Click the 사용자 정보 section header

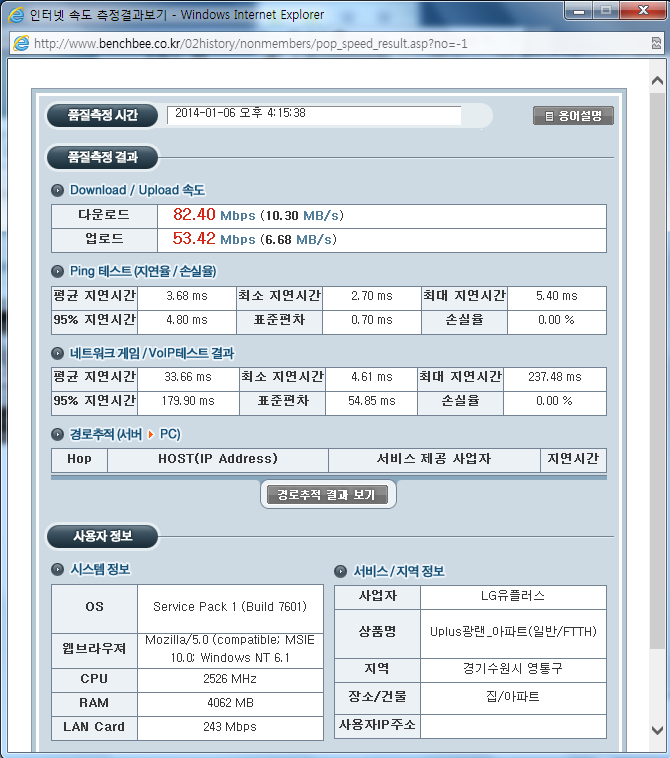pyautogui.click(x=102, y=536)
